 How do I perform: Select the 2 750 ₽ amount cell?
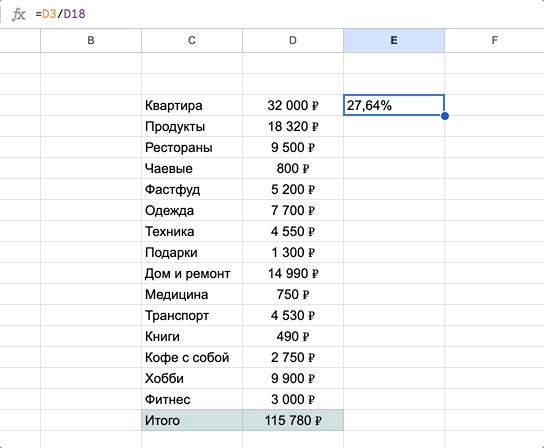[x=293, y=357]
